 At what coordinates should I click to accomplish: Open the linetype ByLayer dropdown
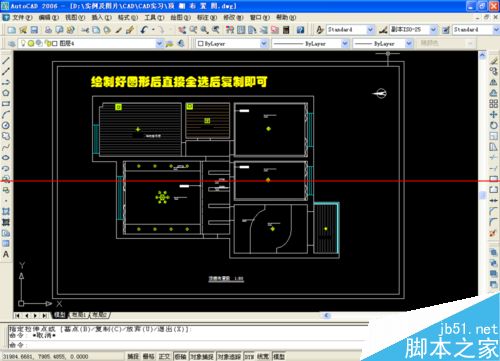point(345,43)
